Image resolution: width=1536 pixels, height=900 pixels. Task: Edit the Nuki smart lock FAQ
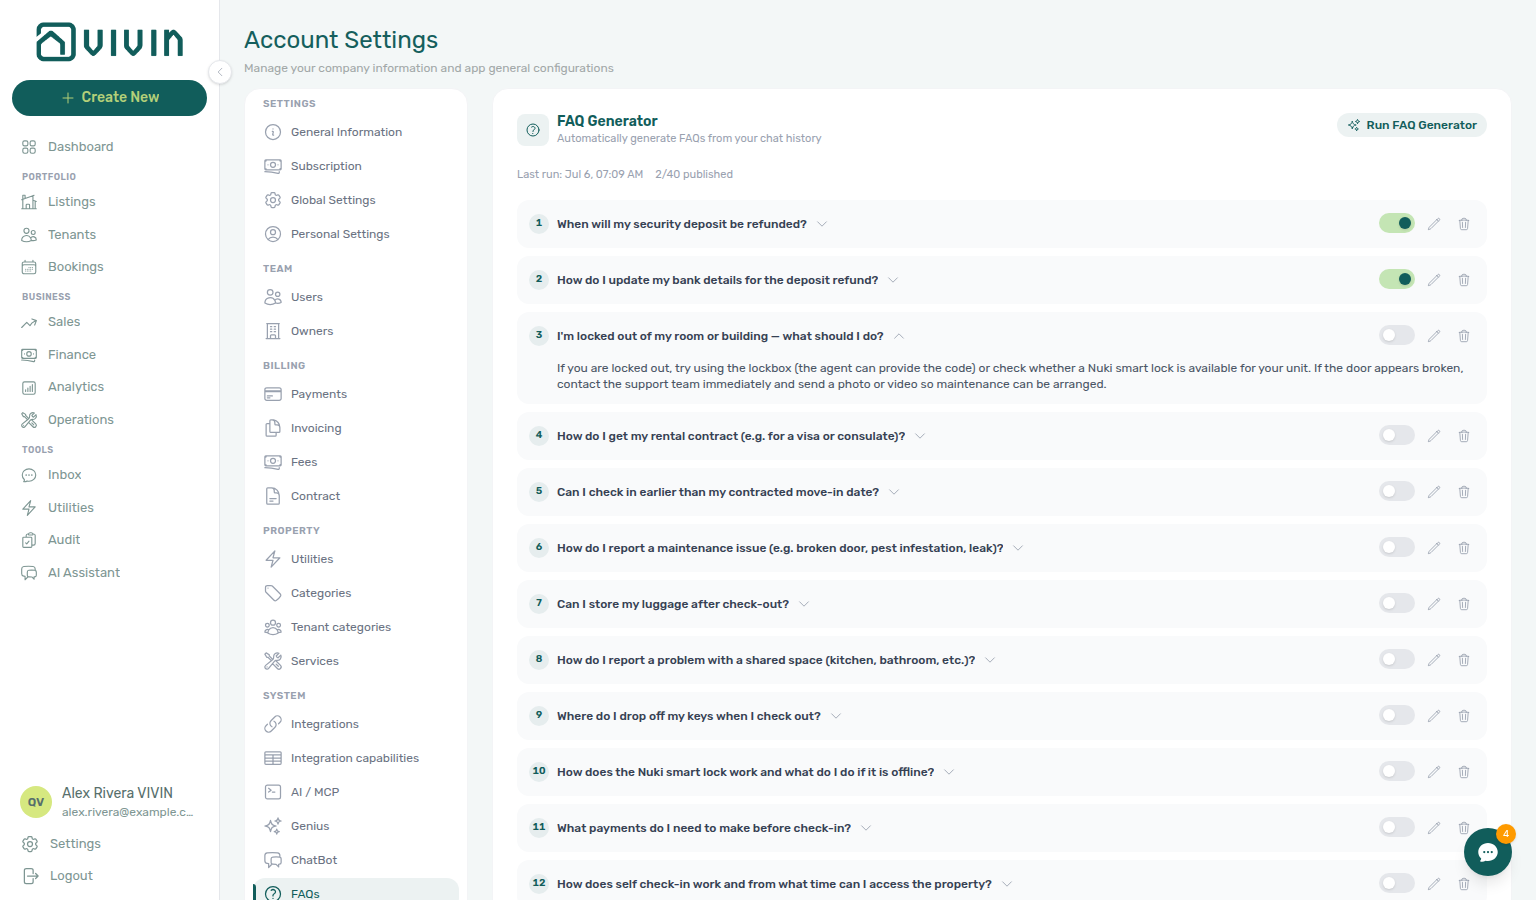[1434, 772]
